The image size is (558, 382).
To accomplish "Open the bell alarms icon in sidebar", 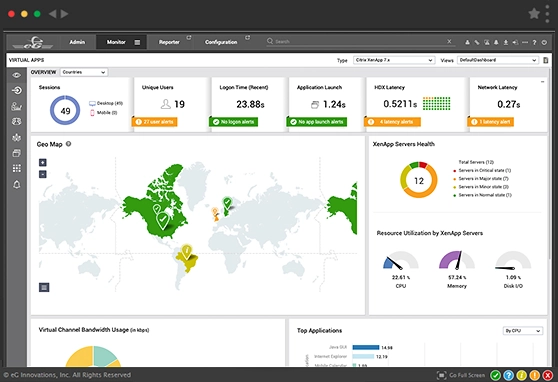I will click(16, 184).
